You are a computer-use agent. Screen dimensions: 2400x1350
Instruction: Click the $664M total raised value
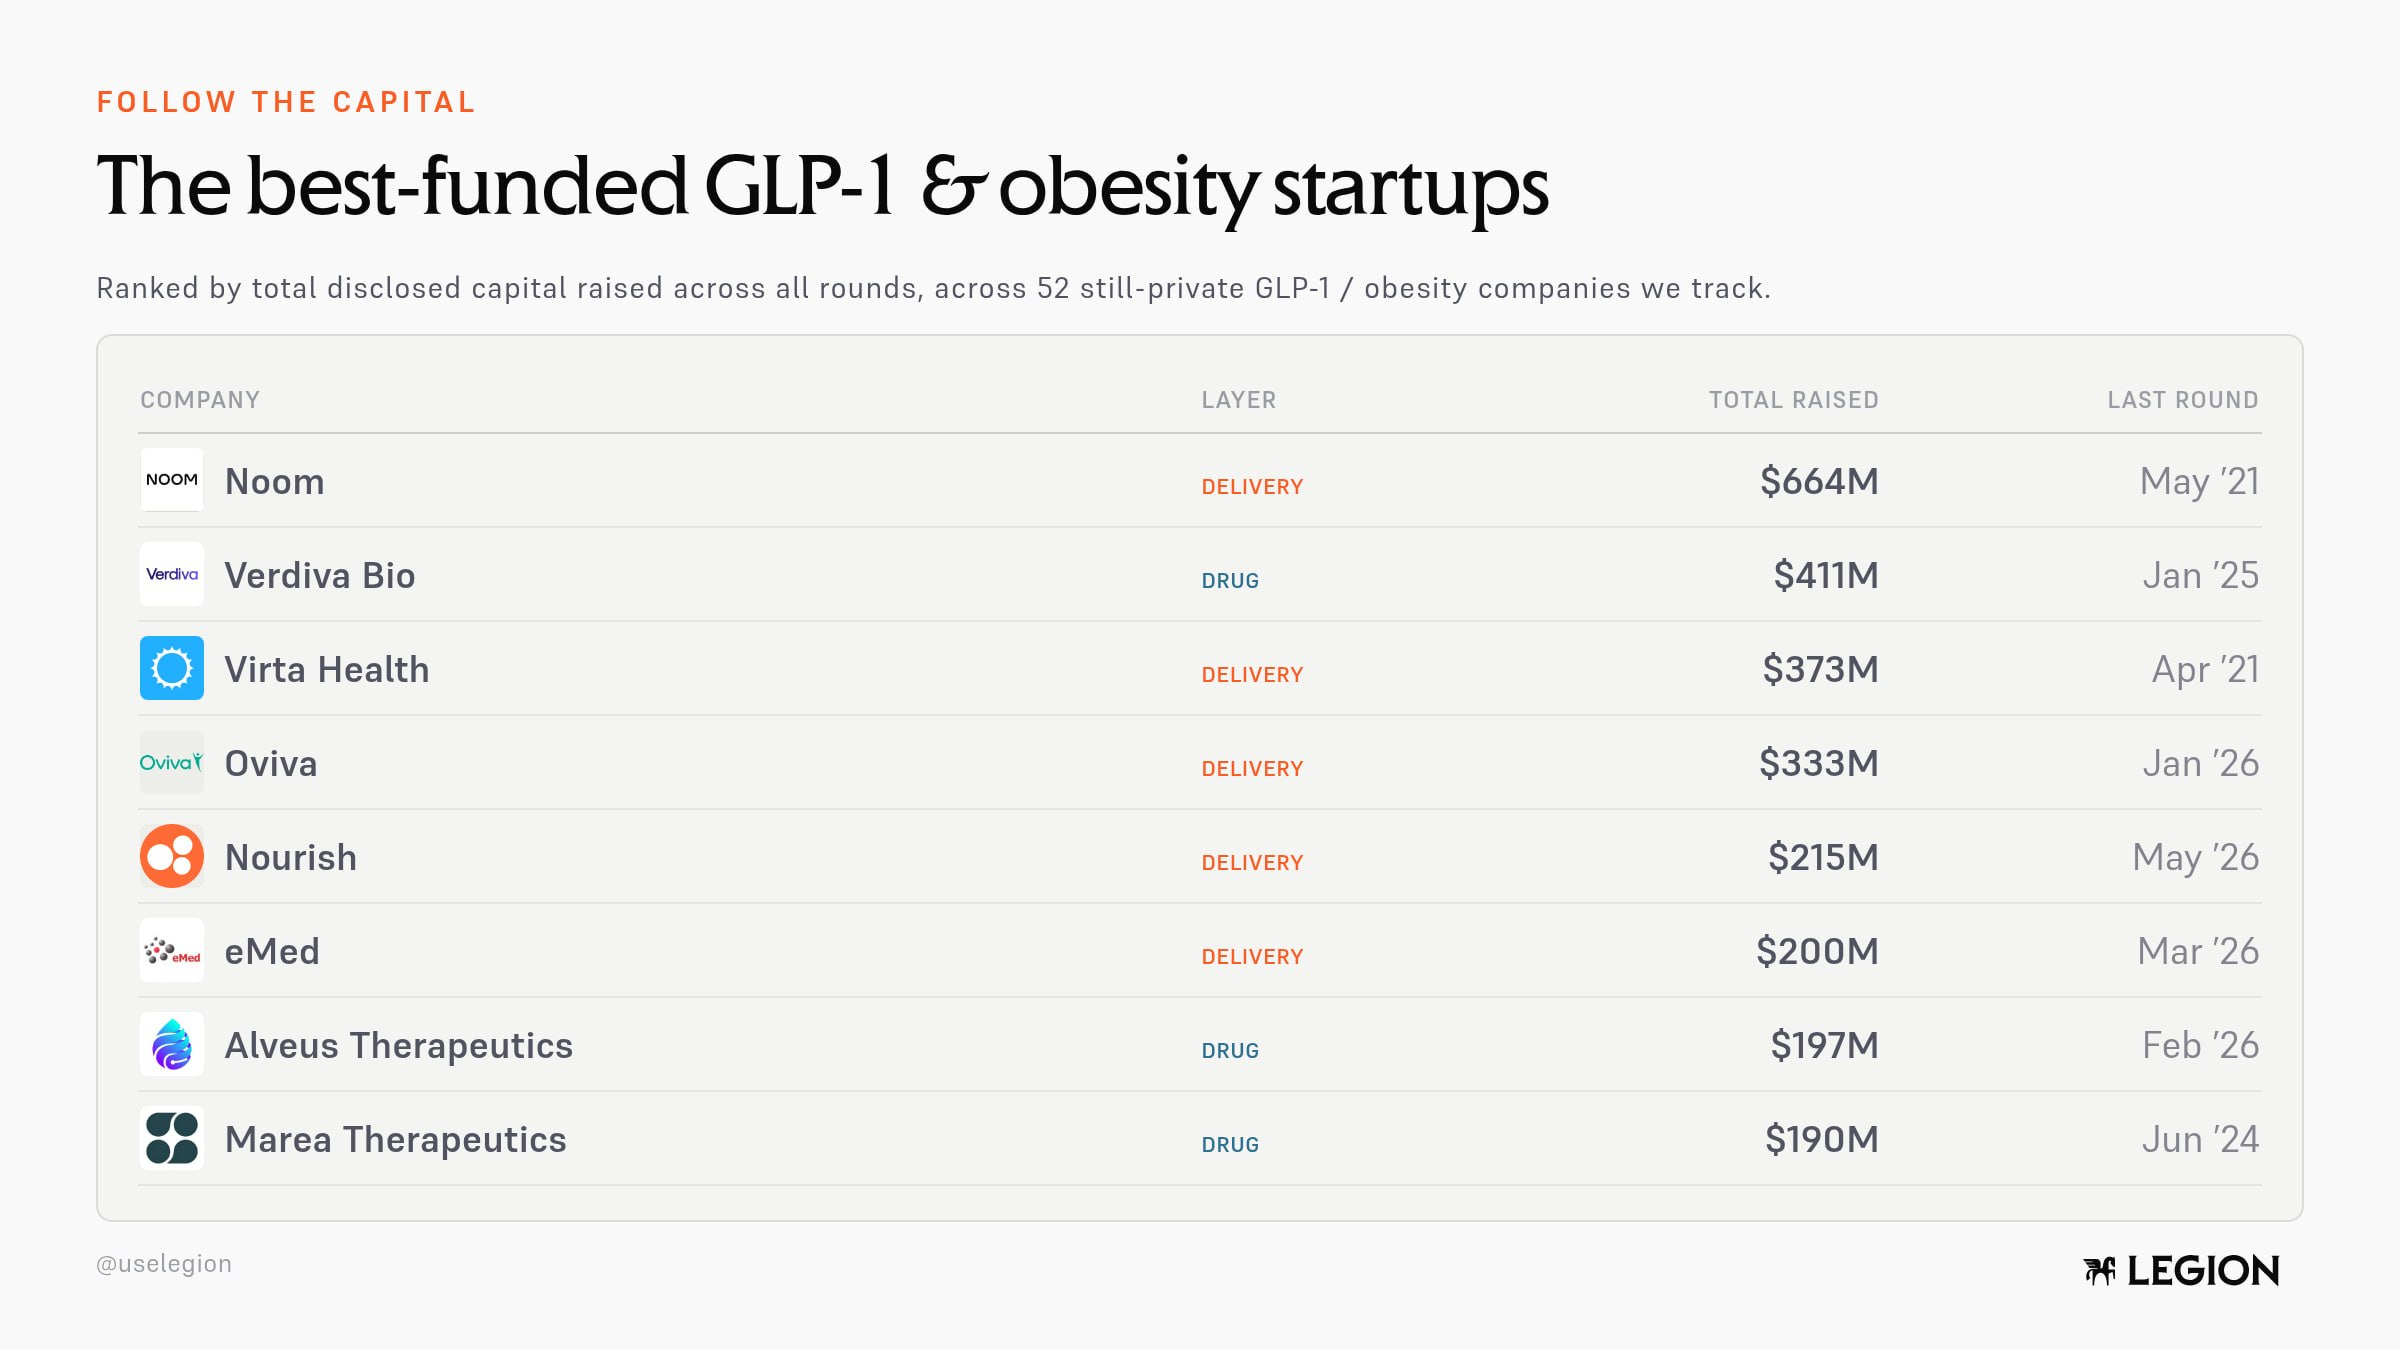1819,482
